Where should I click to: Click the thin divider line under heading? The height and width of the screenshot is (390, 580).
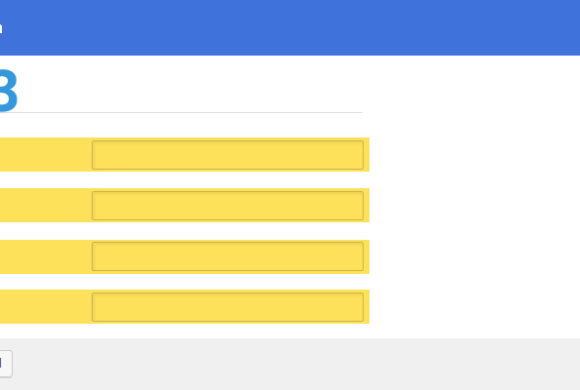click(x=181, y=112)
